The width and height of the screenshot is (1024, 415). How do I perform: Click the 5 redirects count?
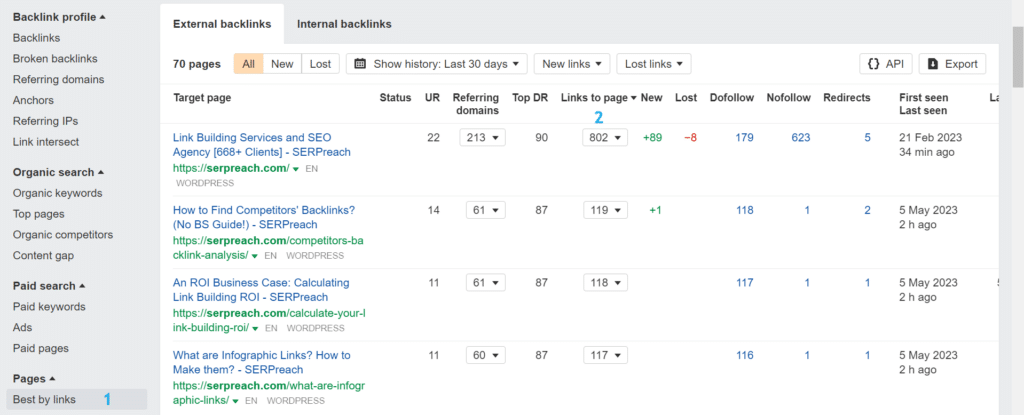pos(867,138)
